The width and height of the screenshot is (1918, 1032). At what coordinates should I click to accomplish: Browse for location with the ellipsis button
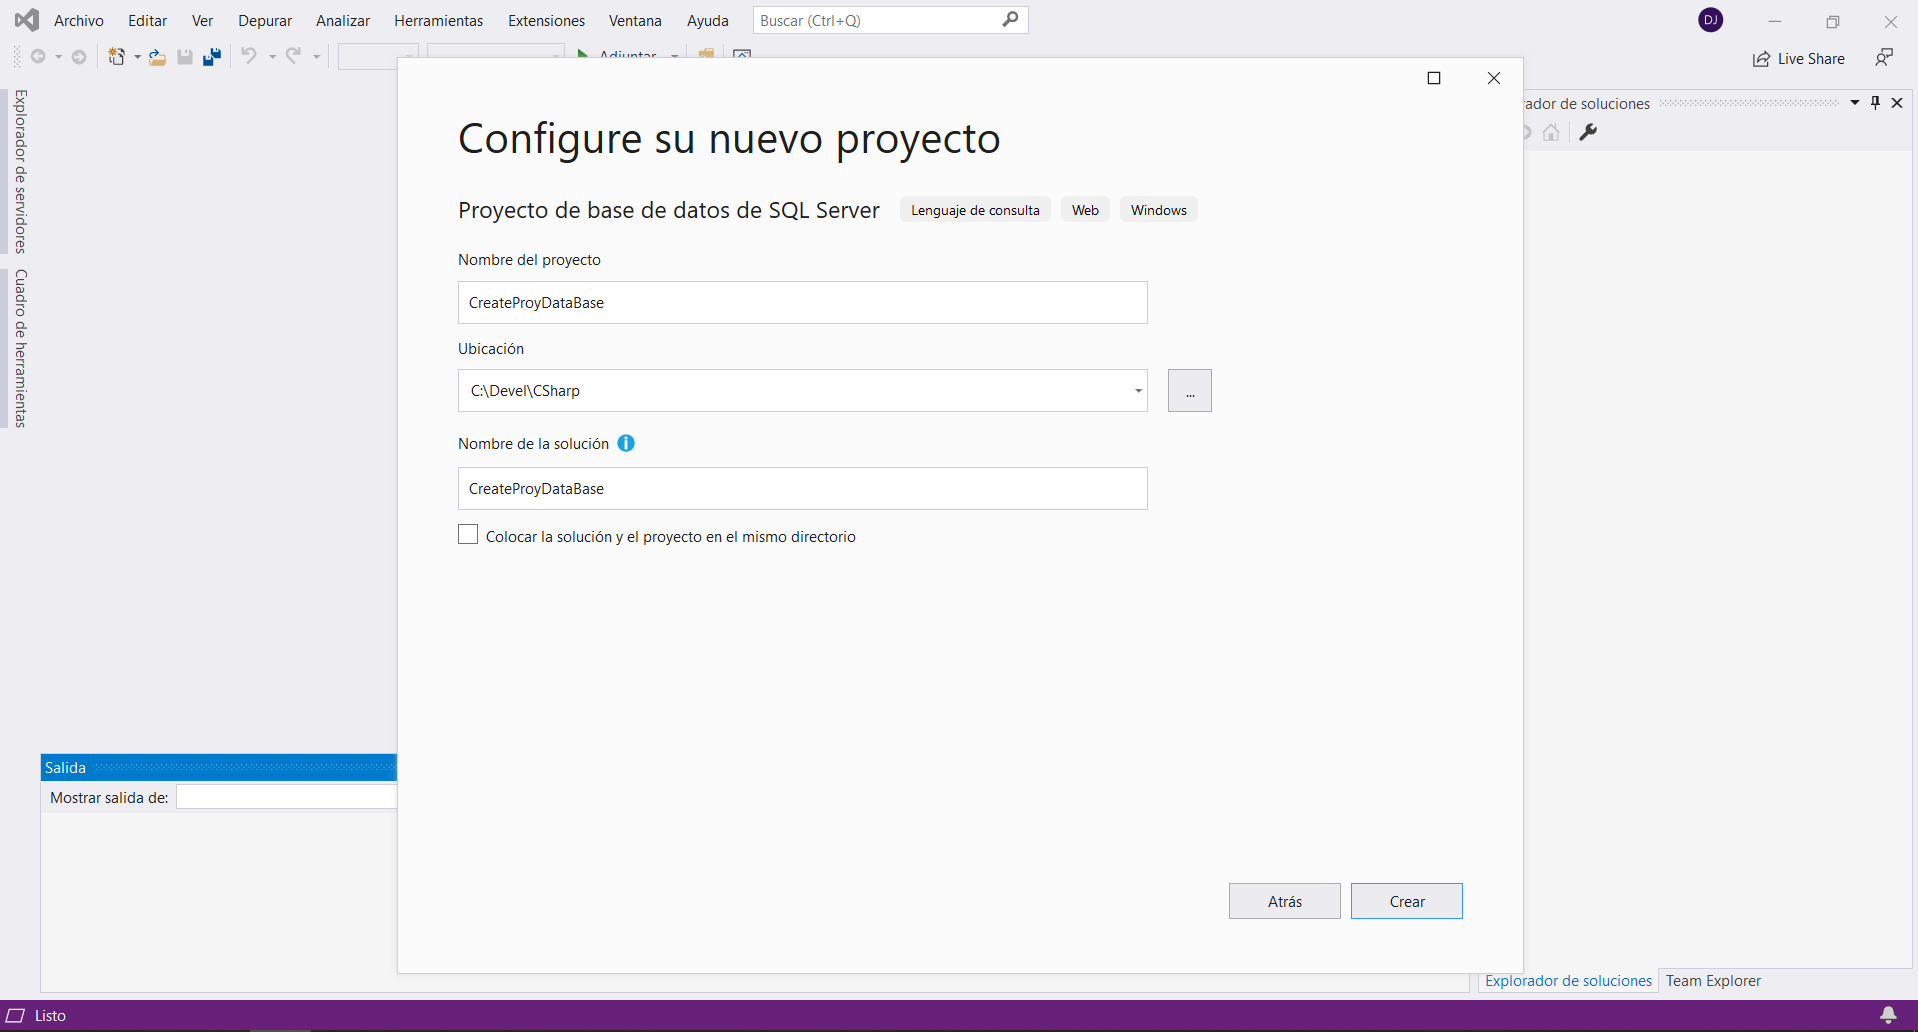point(1189,391)
